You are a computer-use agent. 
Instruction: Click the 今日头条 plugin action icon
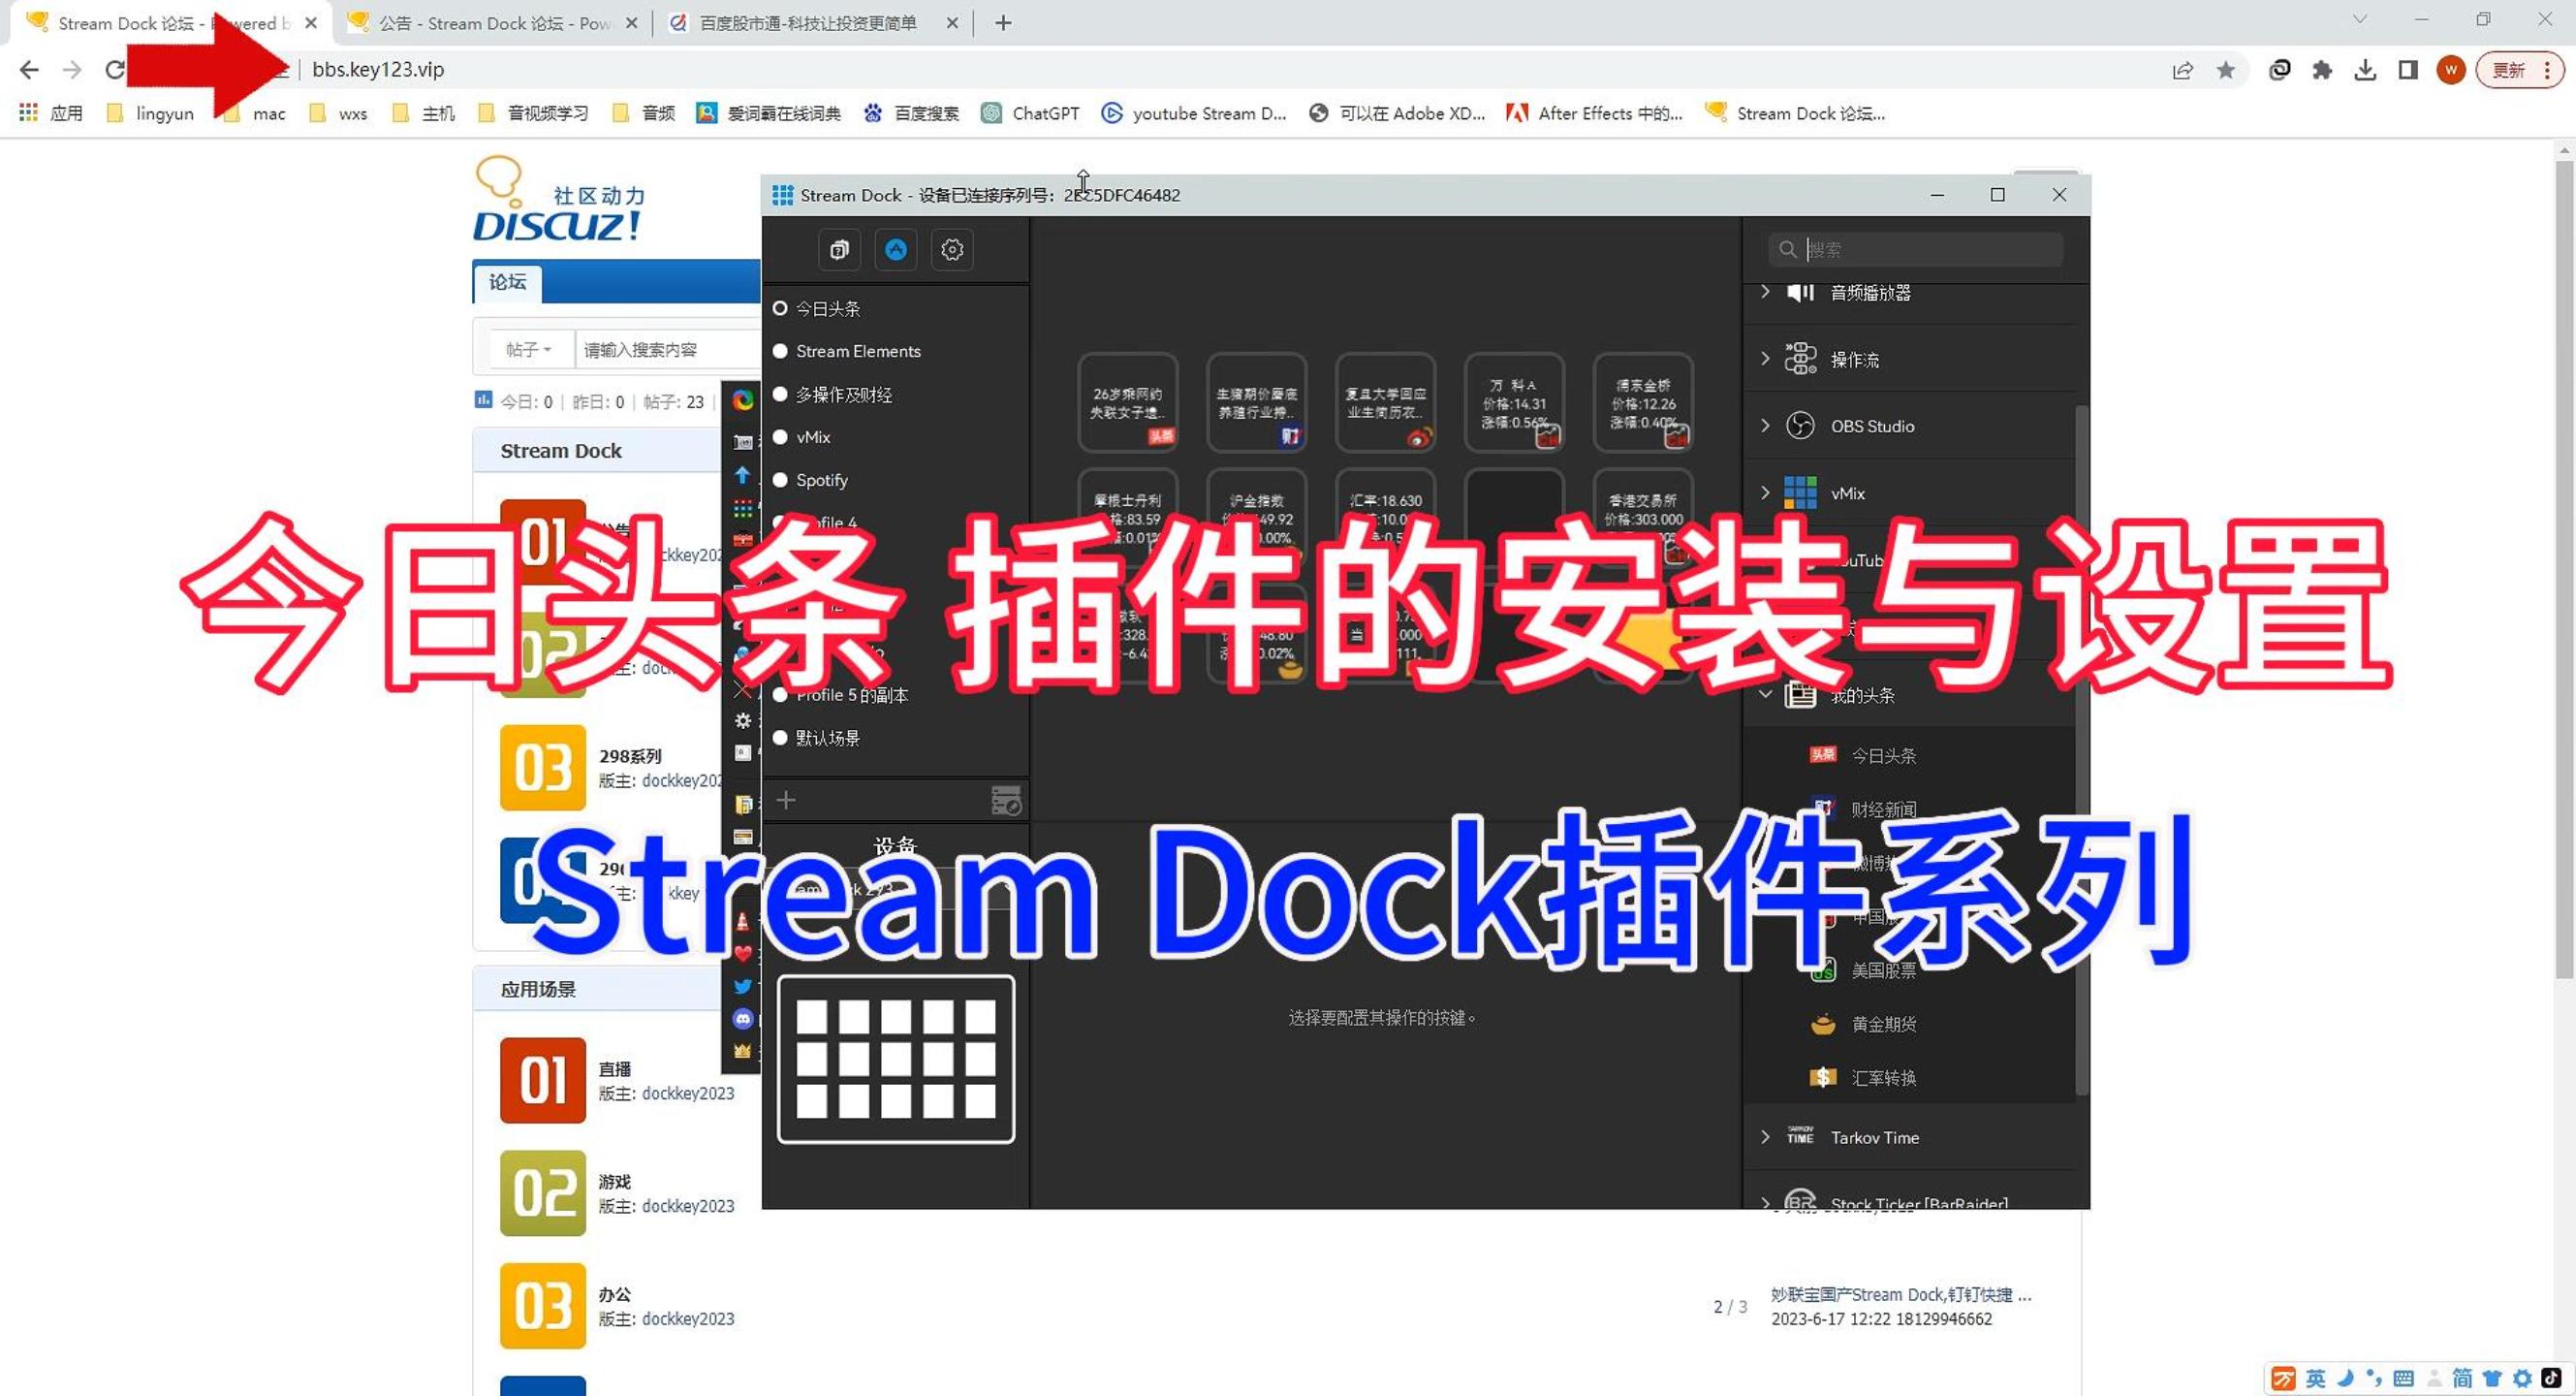[x=1822, y=755]
